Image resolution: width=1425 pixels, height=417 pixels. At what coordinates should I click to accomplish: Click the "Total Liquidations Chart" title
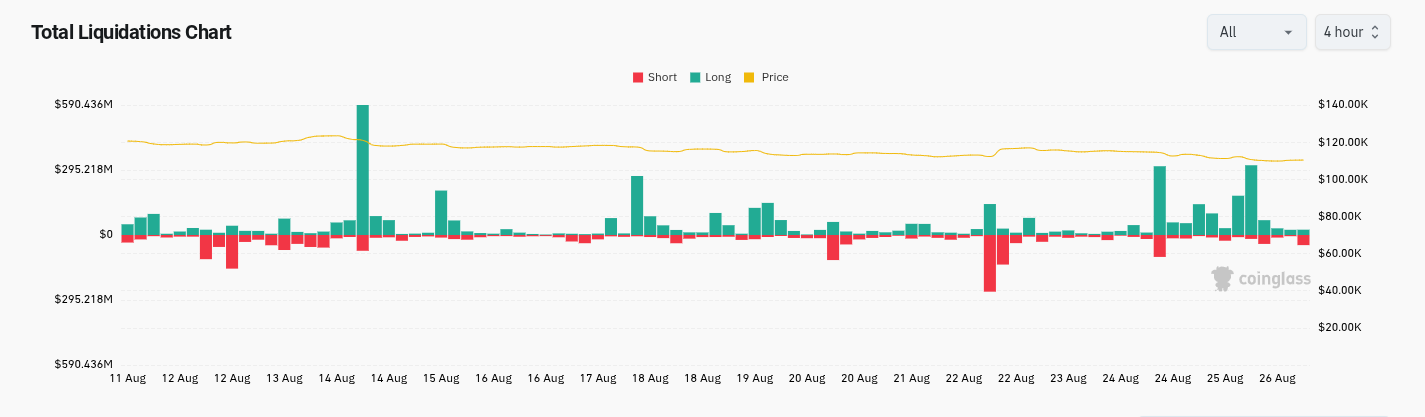[131, 33]
